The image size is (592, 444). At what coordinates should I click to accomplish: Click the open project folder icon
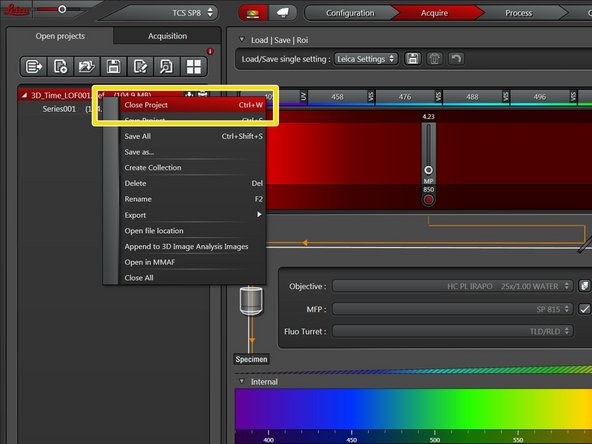87,67
